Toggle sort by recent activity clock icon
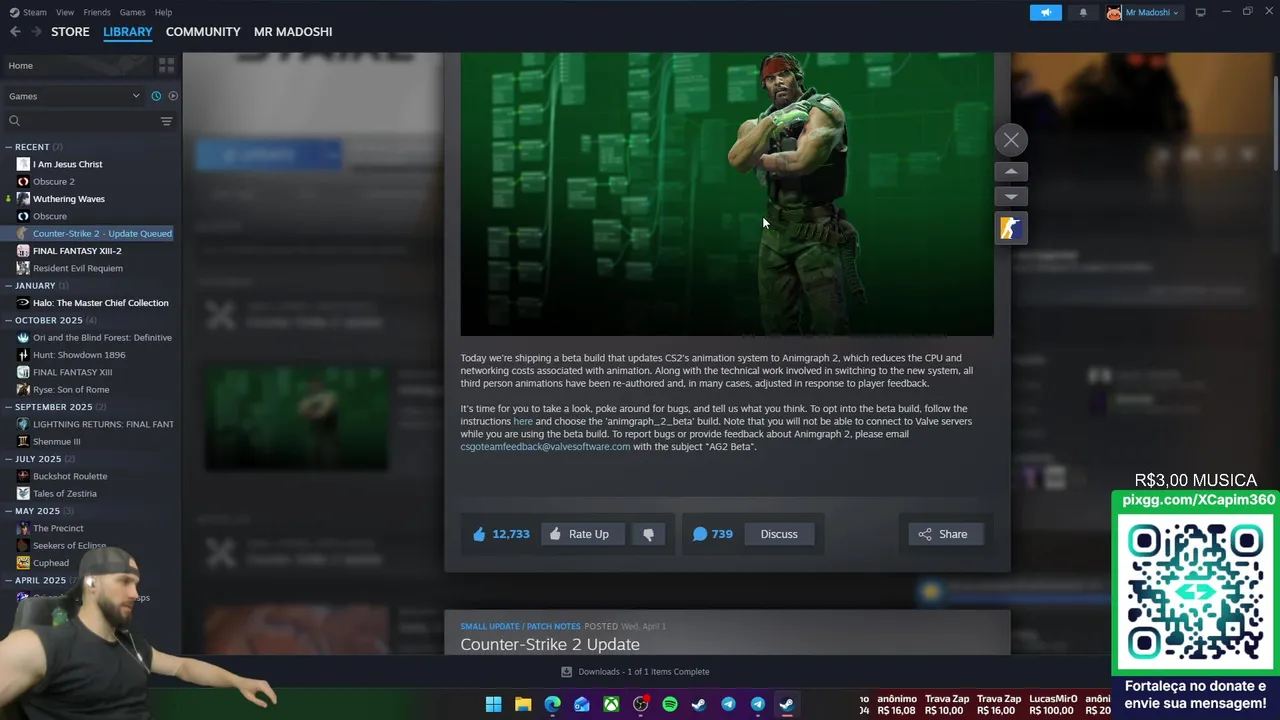The width and height of the screenshot is (1280, 720). pyautogui.click(x=156, y=96)
